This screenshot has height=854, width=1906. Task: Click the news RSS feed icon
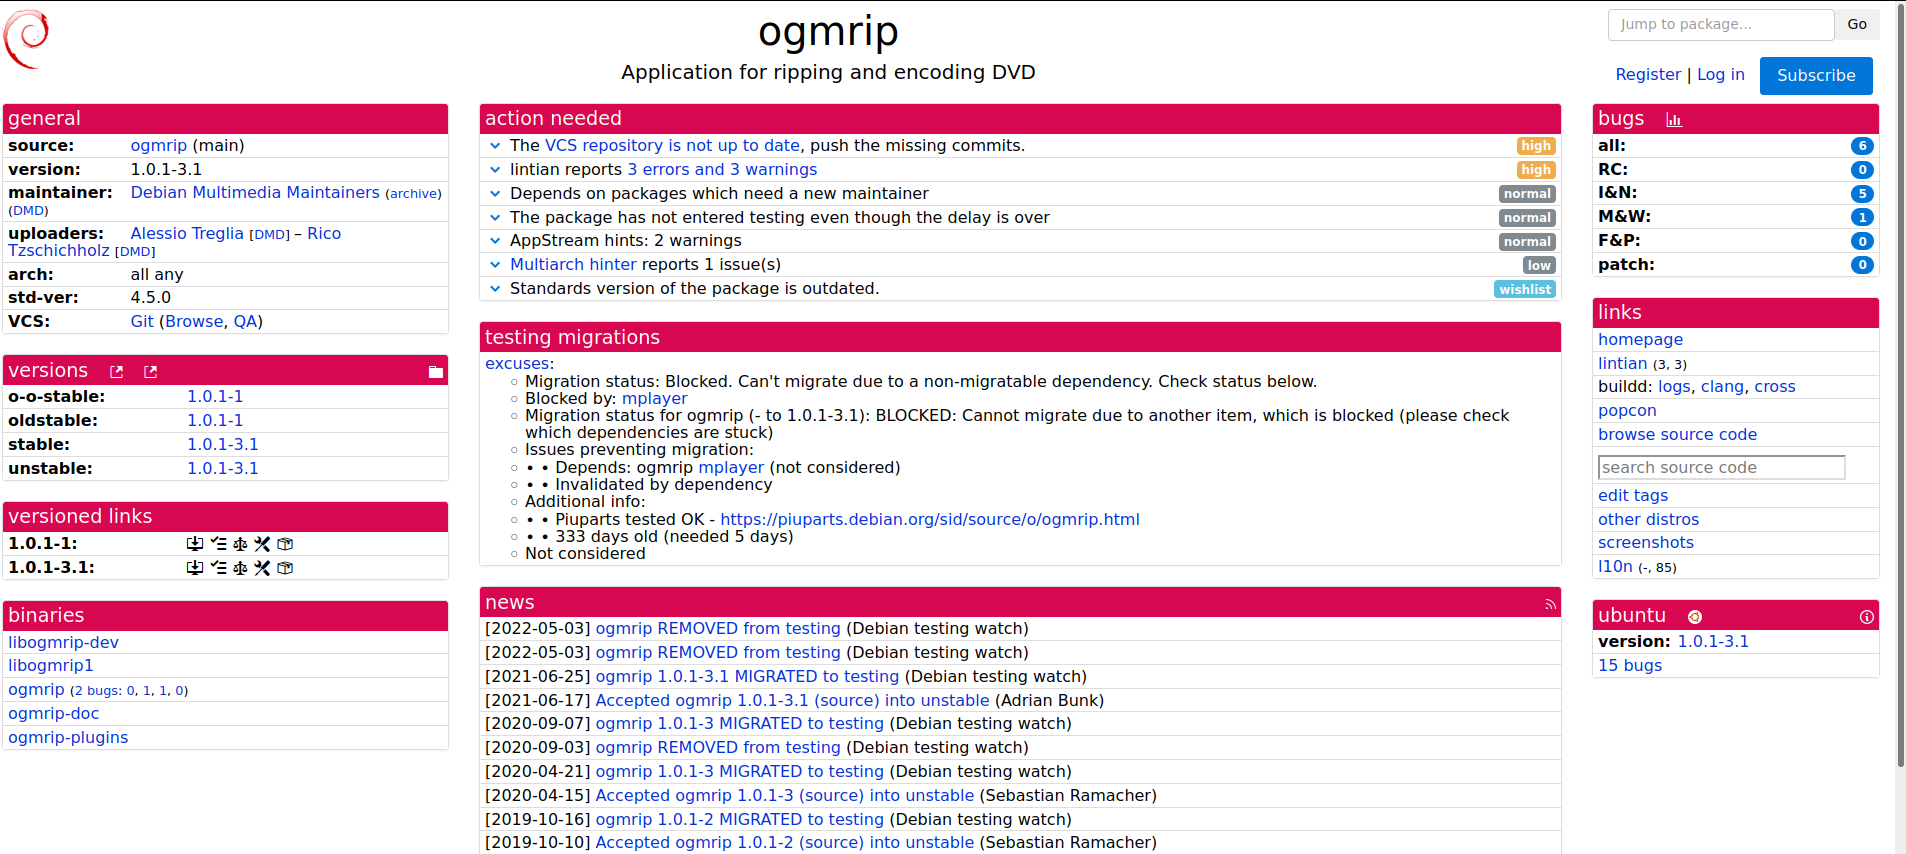[x=1550, y=604]
